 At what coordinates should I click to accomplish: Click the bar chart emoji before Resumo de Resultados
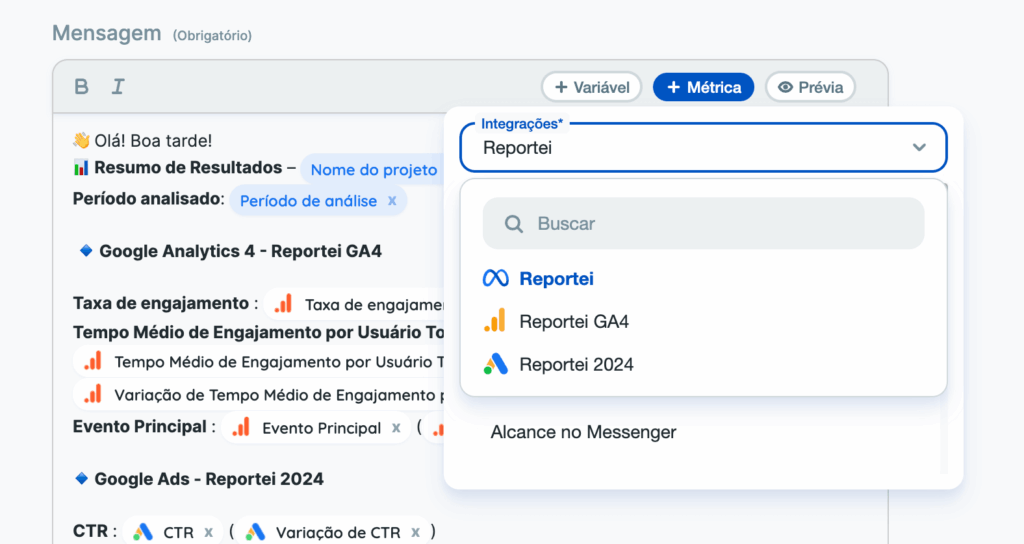click(81, 168)
